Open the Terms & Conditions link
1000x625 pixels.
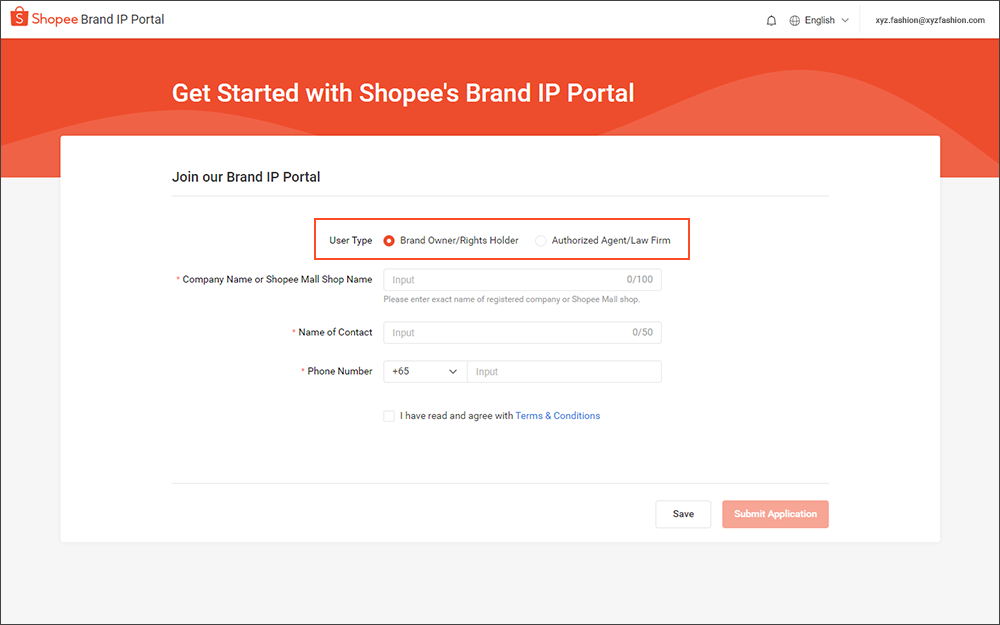pyautogui.click(x=557, y=416)
